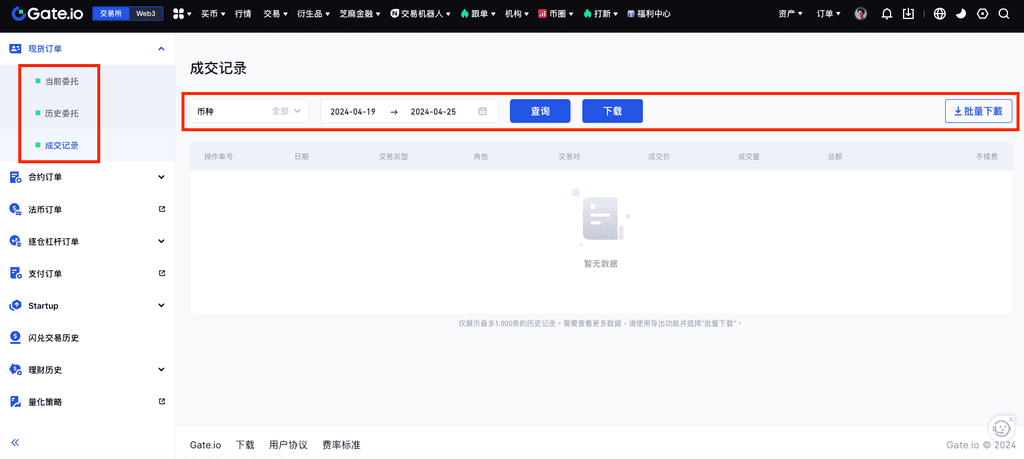This screenshot has width=1024, height=459.
Task: Open the four-dot apps grid icon
Action: pyautogui.click(x=181, y=14)
